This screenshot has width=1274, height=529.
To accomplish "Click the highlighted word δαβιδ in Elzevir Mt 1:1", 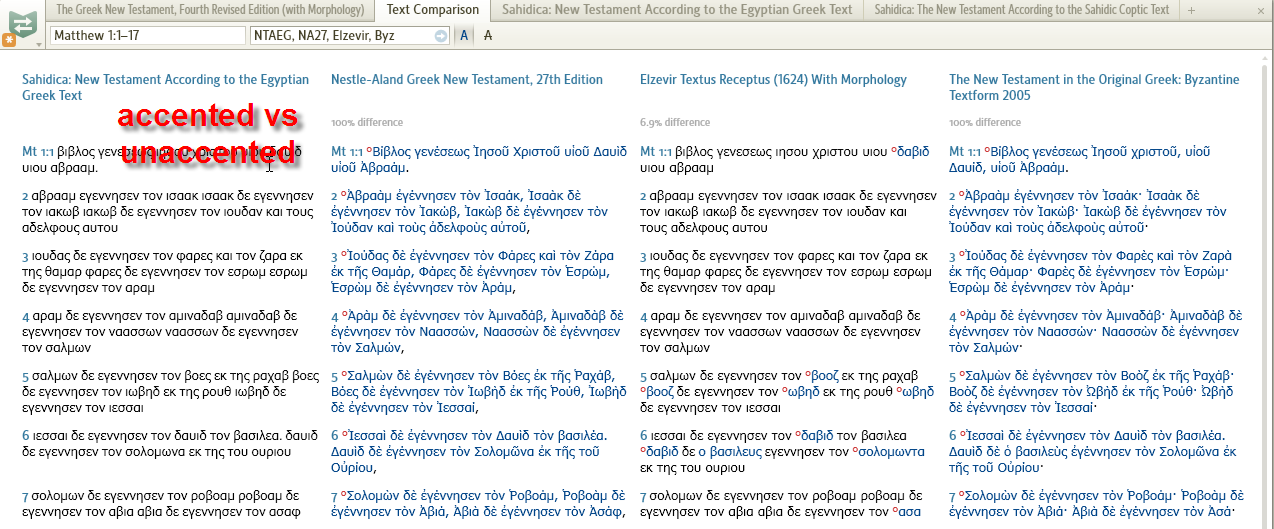I will coord(913,152).
